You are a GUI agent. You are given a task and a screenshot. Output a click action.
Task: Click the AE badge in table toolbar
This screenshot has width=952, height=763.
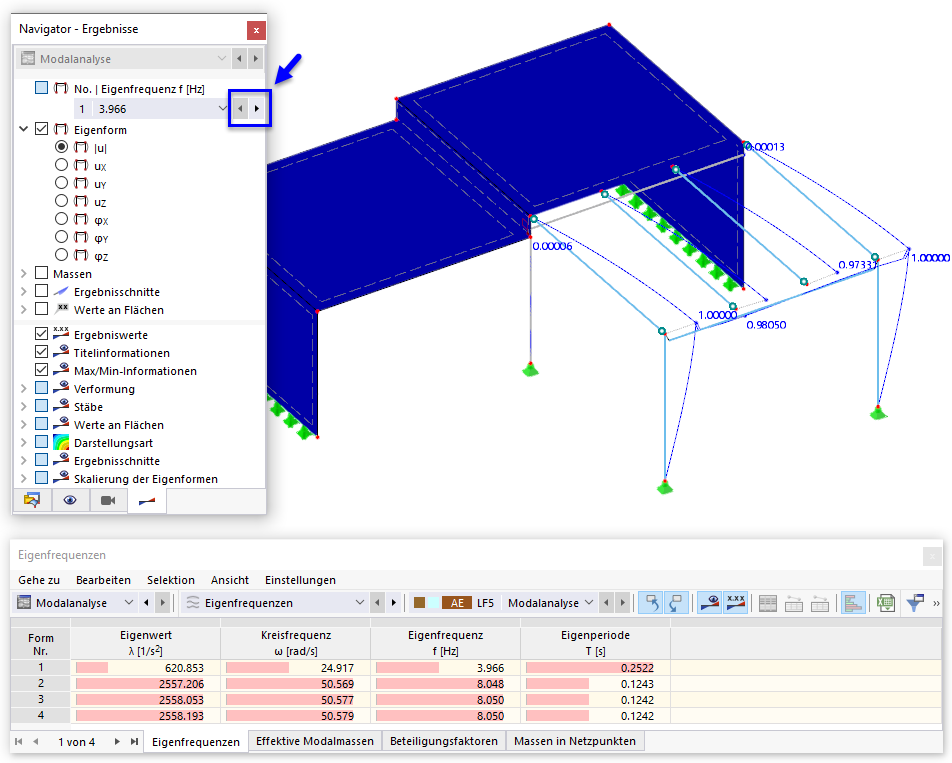coord(457,603)
